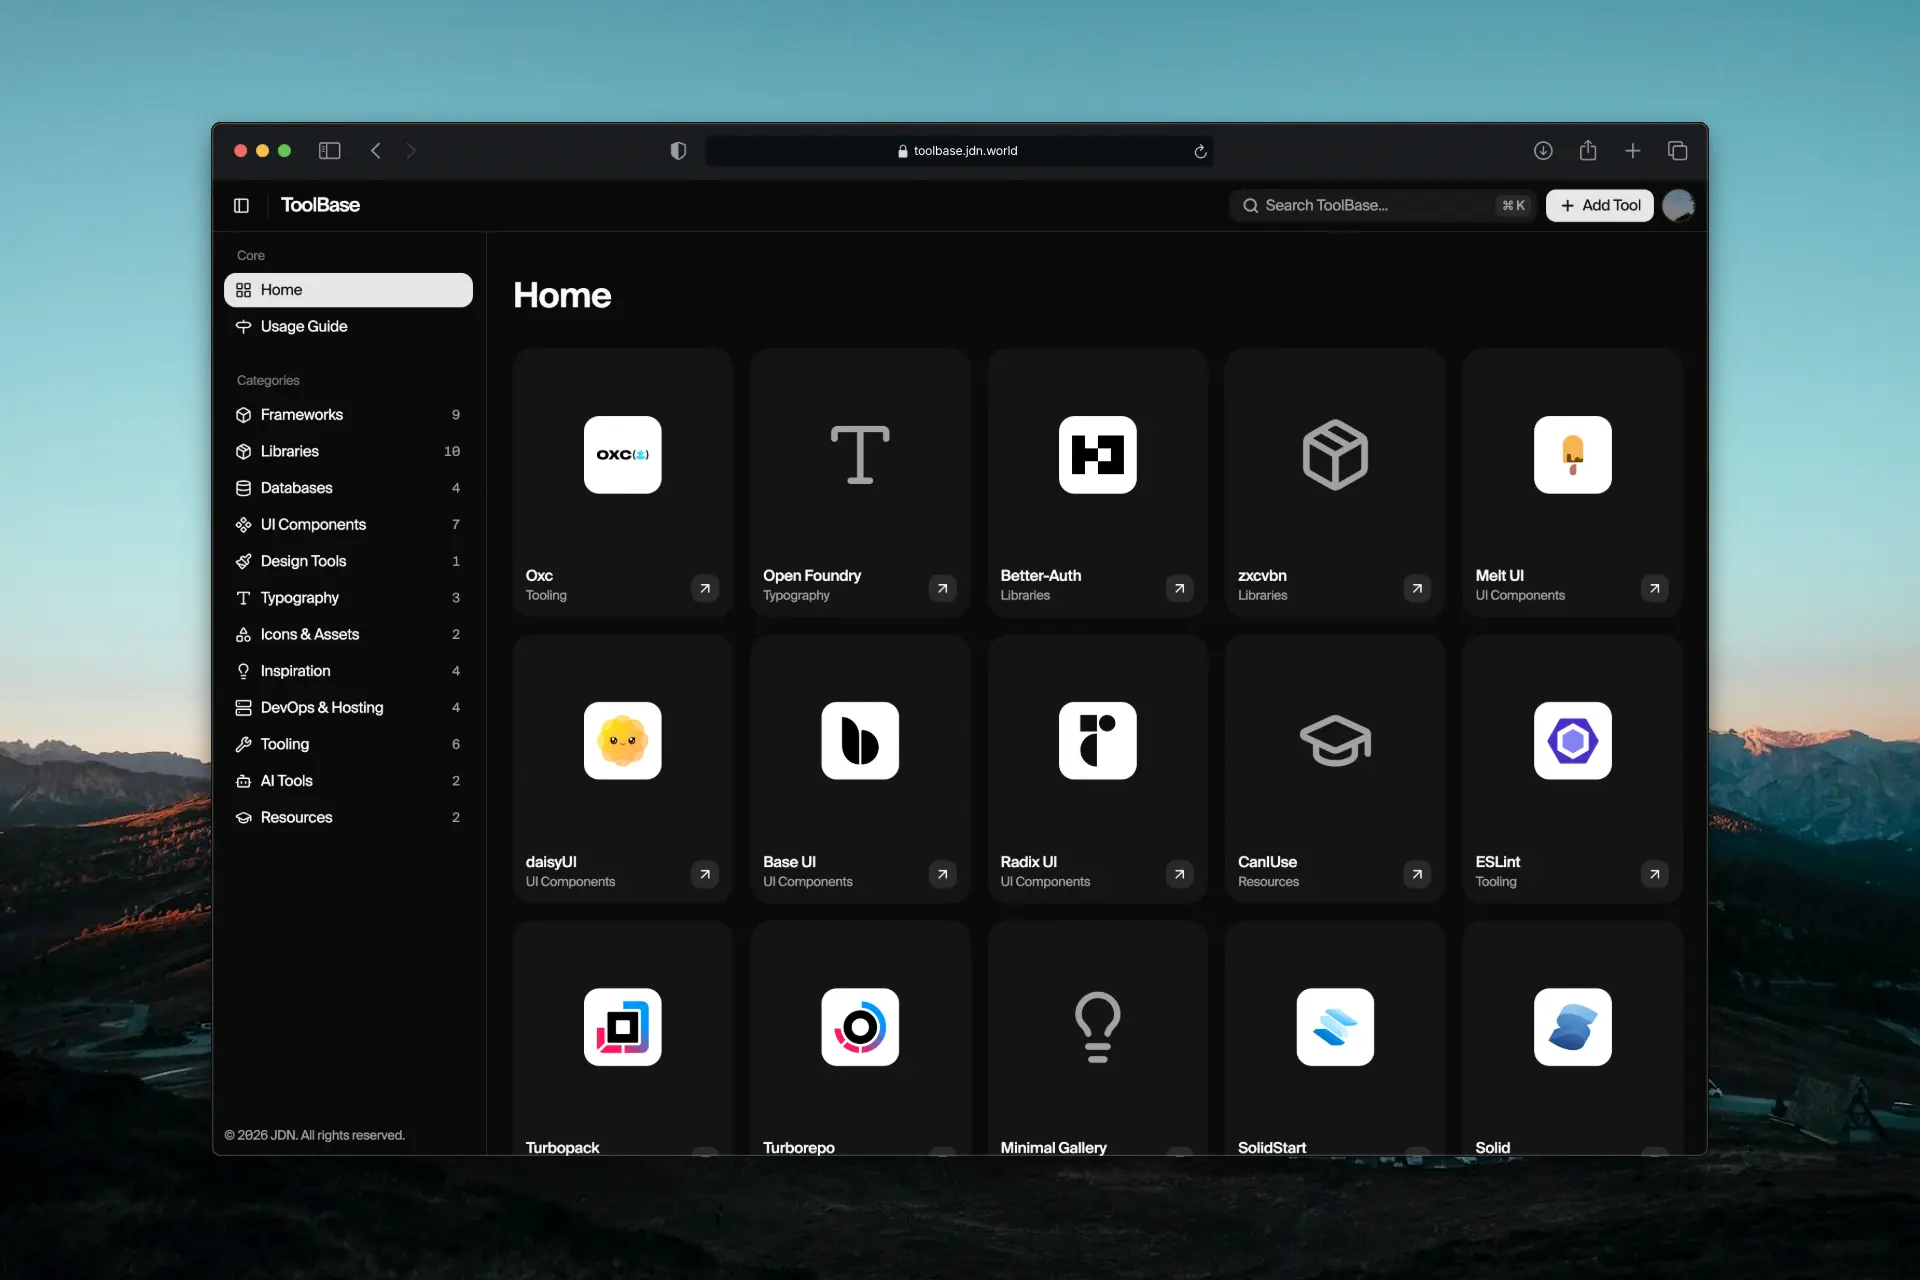
Task: Click the toolbase.jdn.world address bar
Action: 959,151
